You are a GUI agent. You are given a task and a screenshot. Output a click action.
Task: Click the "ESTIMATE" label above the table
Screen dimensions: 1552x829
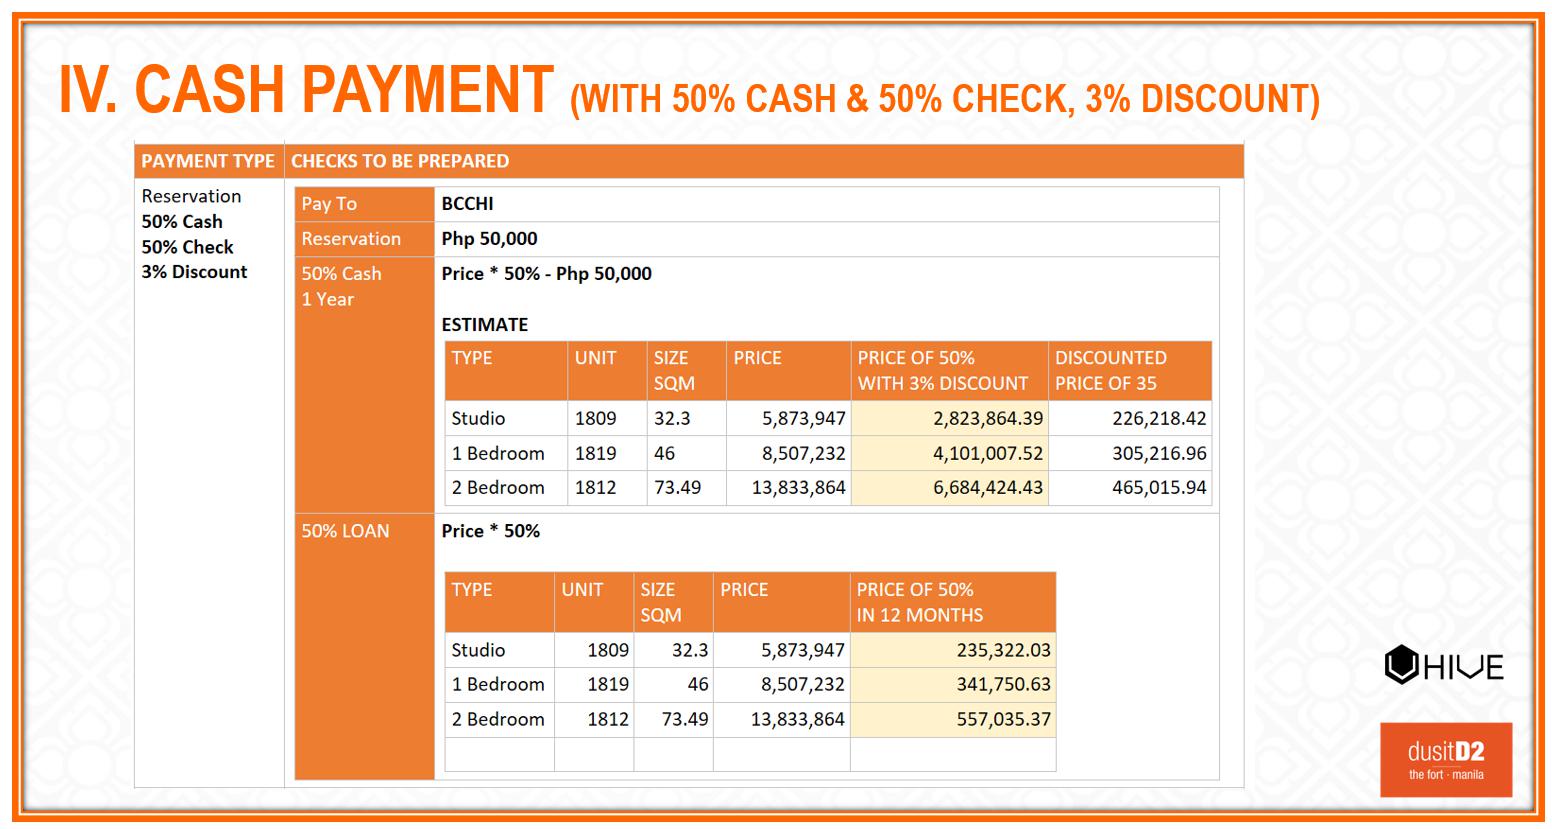point(485,325)
